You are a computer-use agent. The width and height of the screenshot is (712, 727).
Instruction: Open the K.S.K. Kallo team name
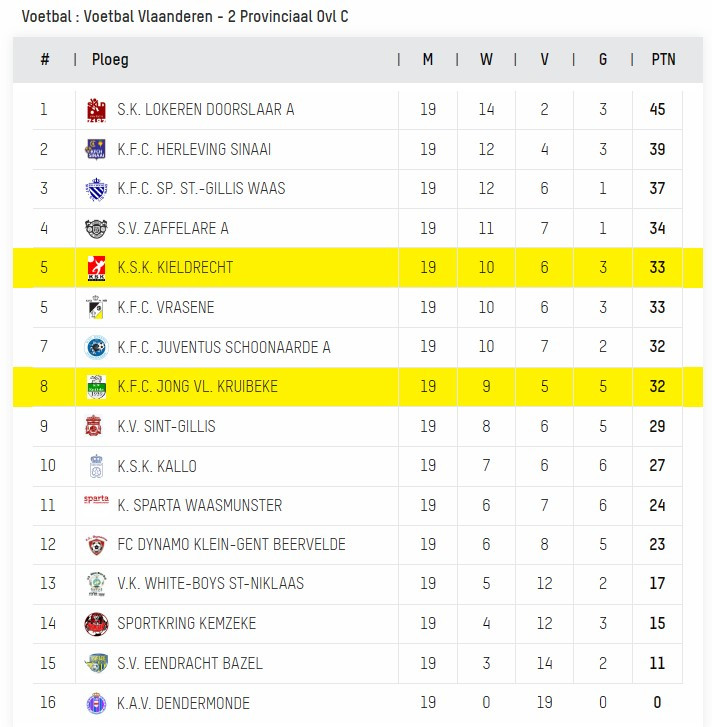pyautogui.click(x=157, y=466)
